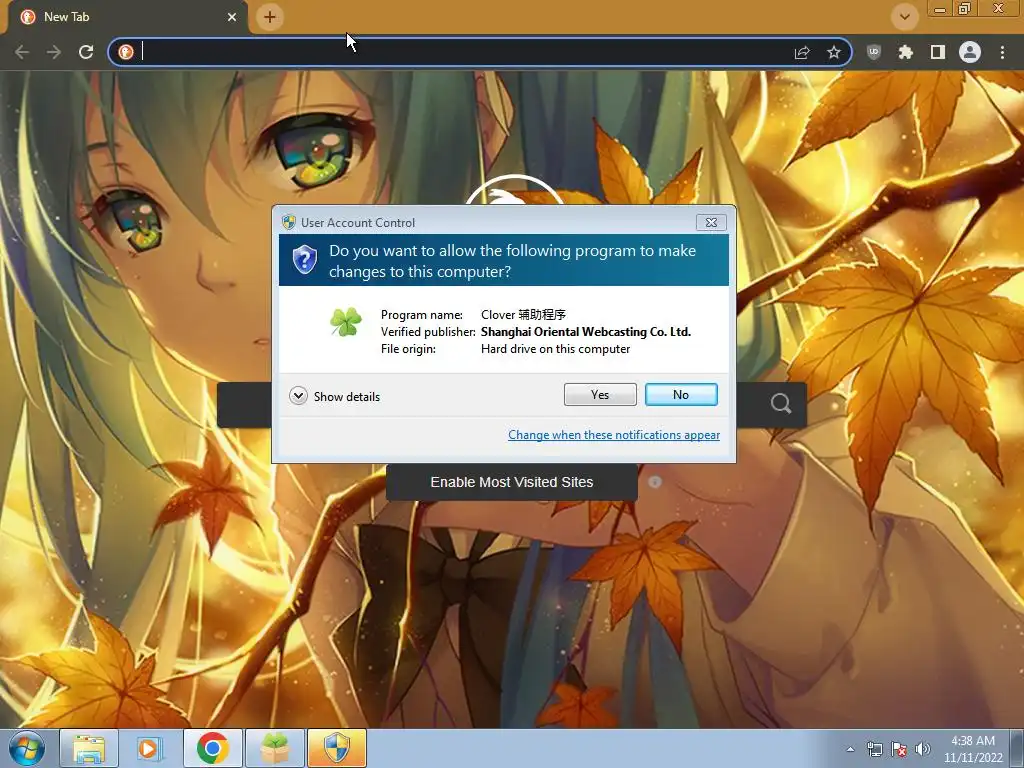Select the New Tab tab
This screenshot has width=1024, height=768.
click(x=127, y=17)
